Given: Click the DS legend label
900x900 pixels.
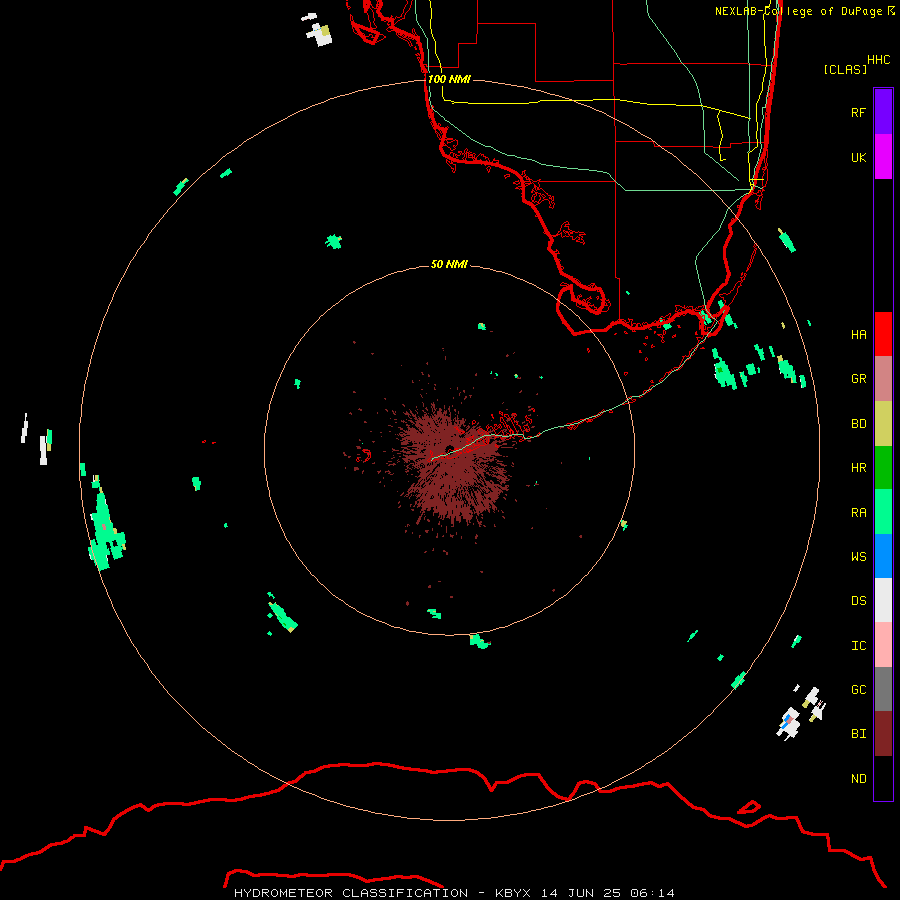Looking at the screenshot, I should [858, 601].
